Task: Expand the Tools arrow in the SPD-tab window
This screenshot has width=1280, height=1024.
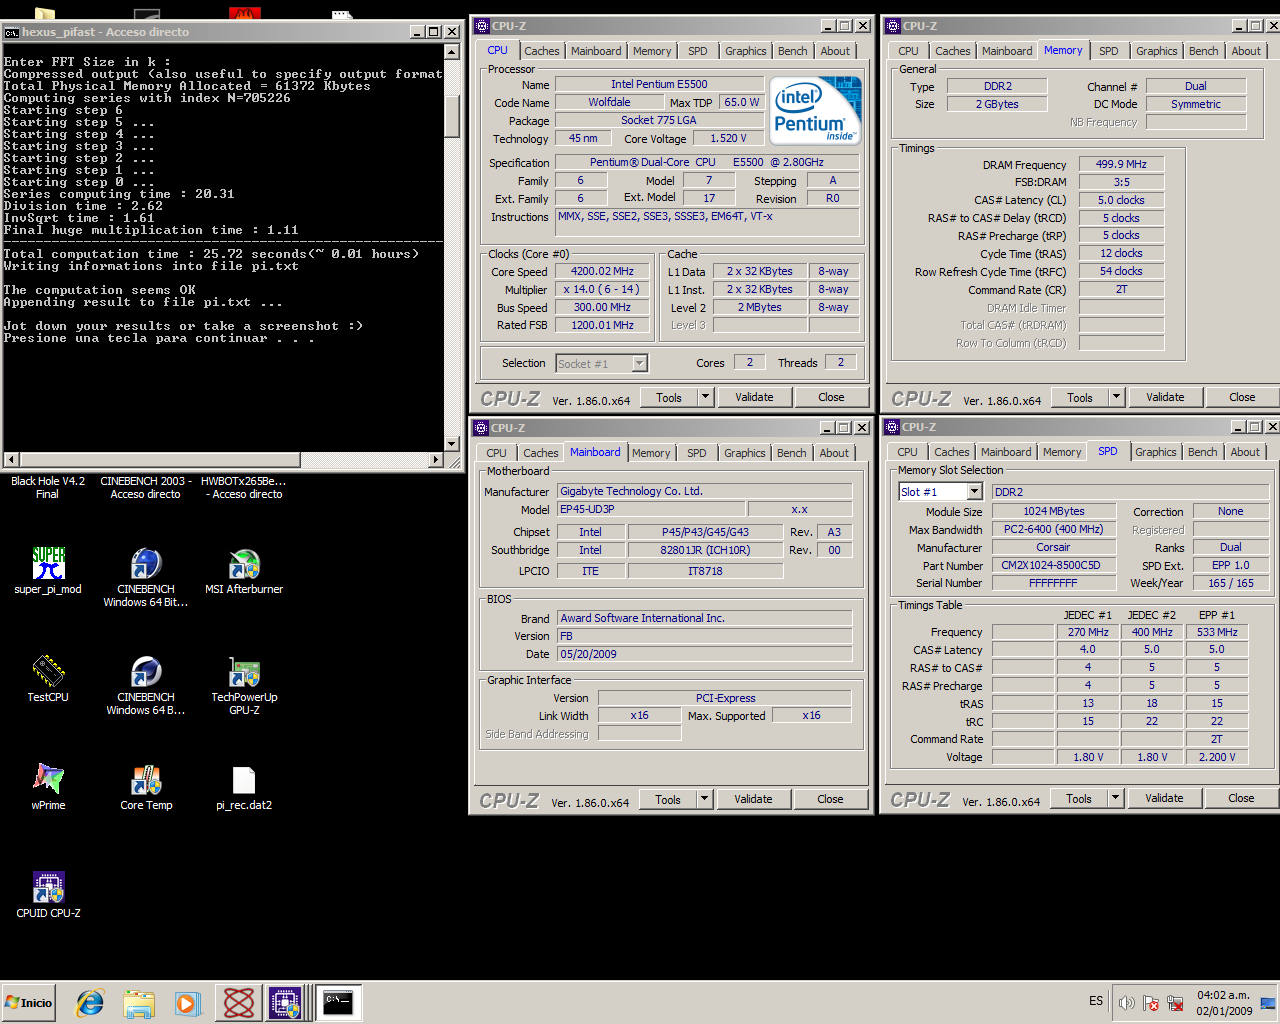Action: pos(1115,798)
